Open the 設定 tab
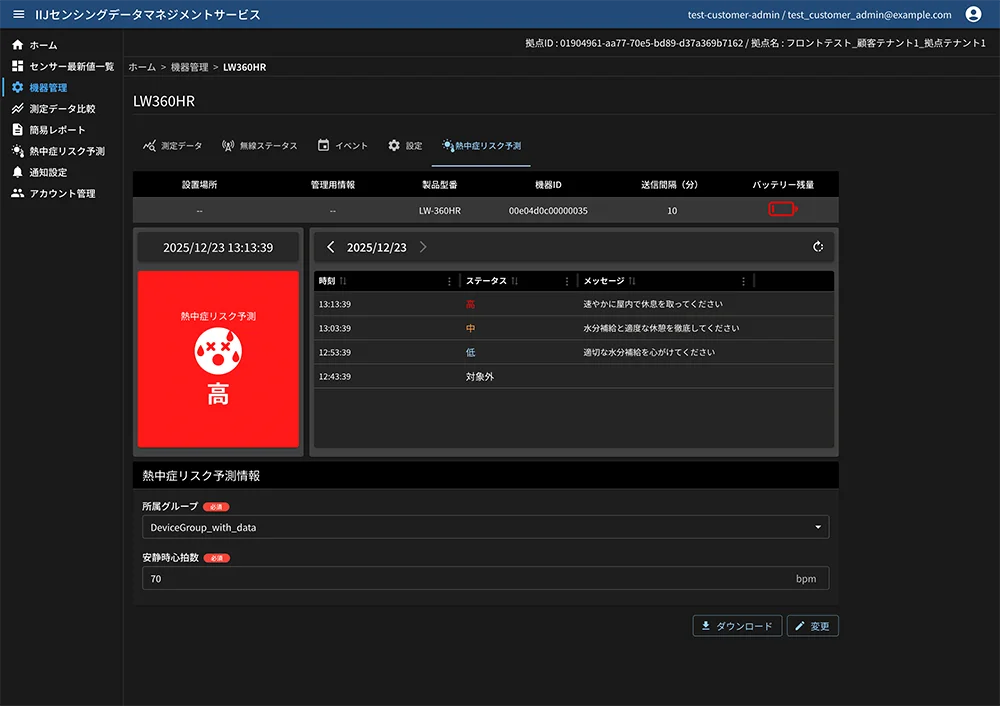 [x=405, y=145]
